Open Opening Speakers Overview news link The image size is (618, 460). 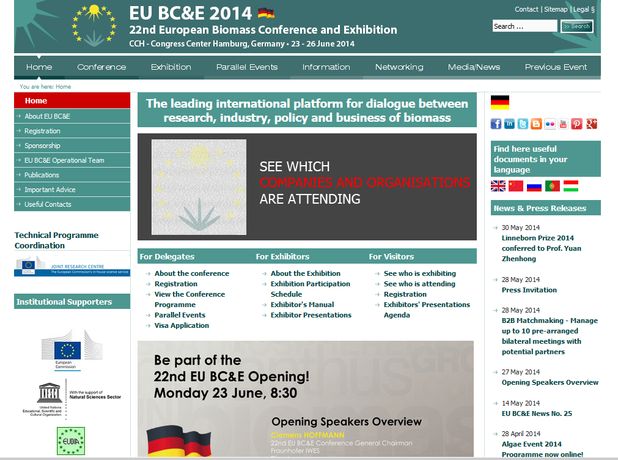550,382
